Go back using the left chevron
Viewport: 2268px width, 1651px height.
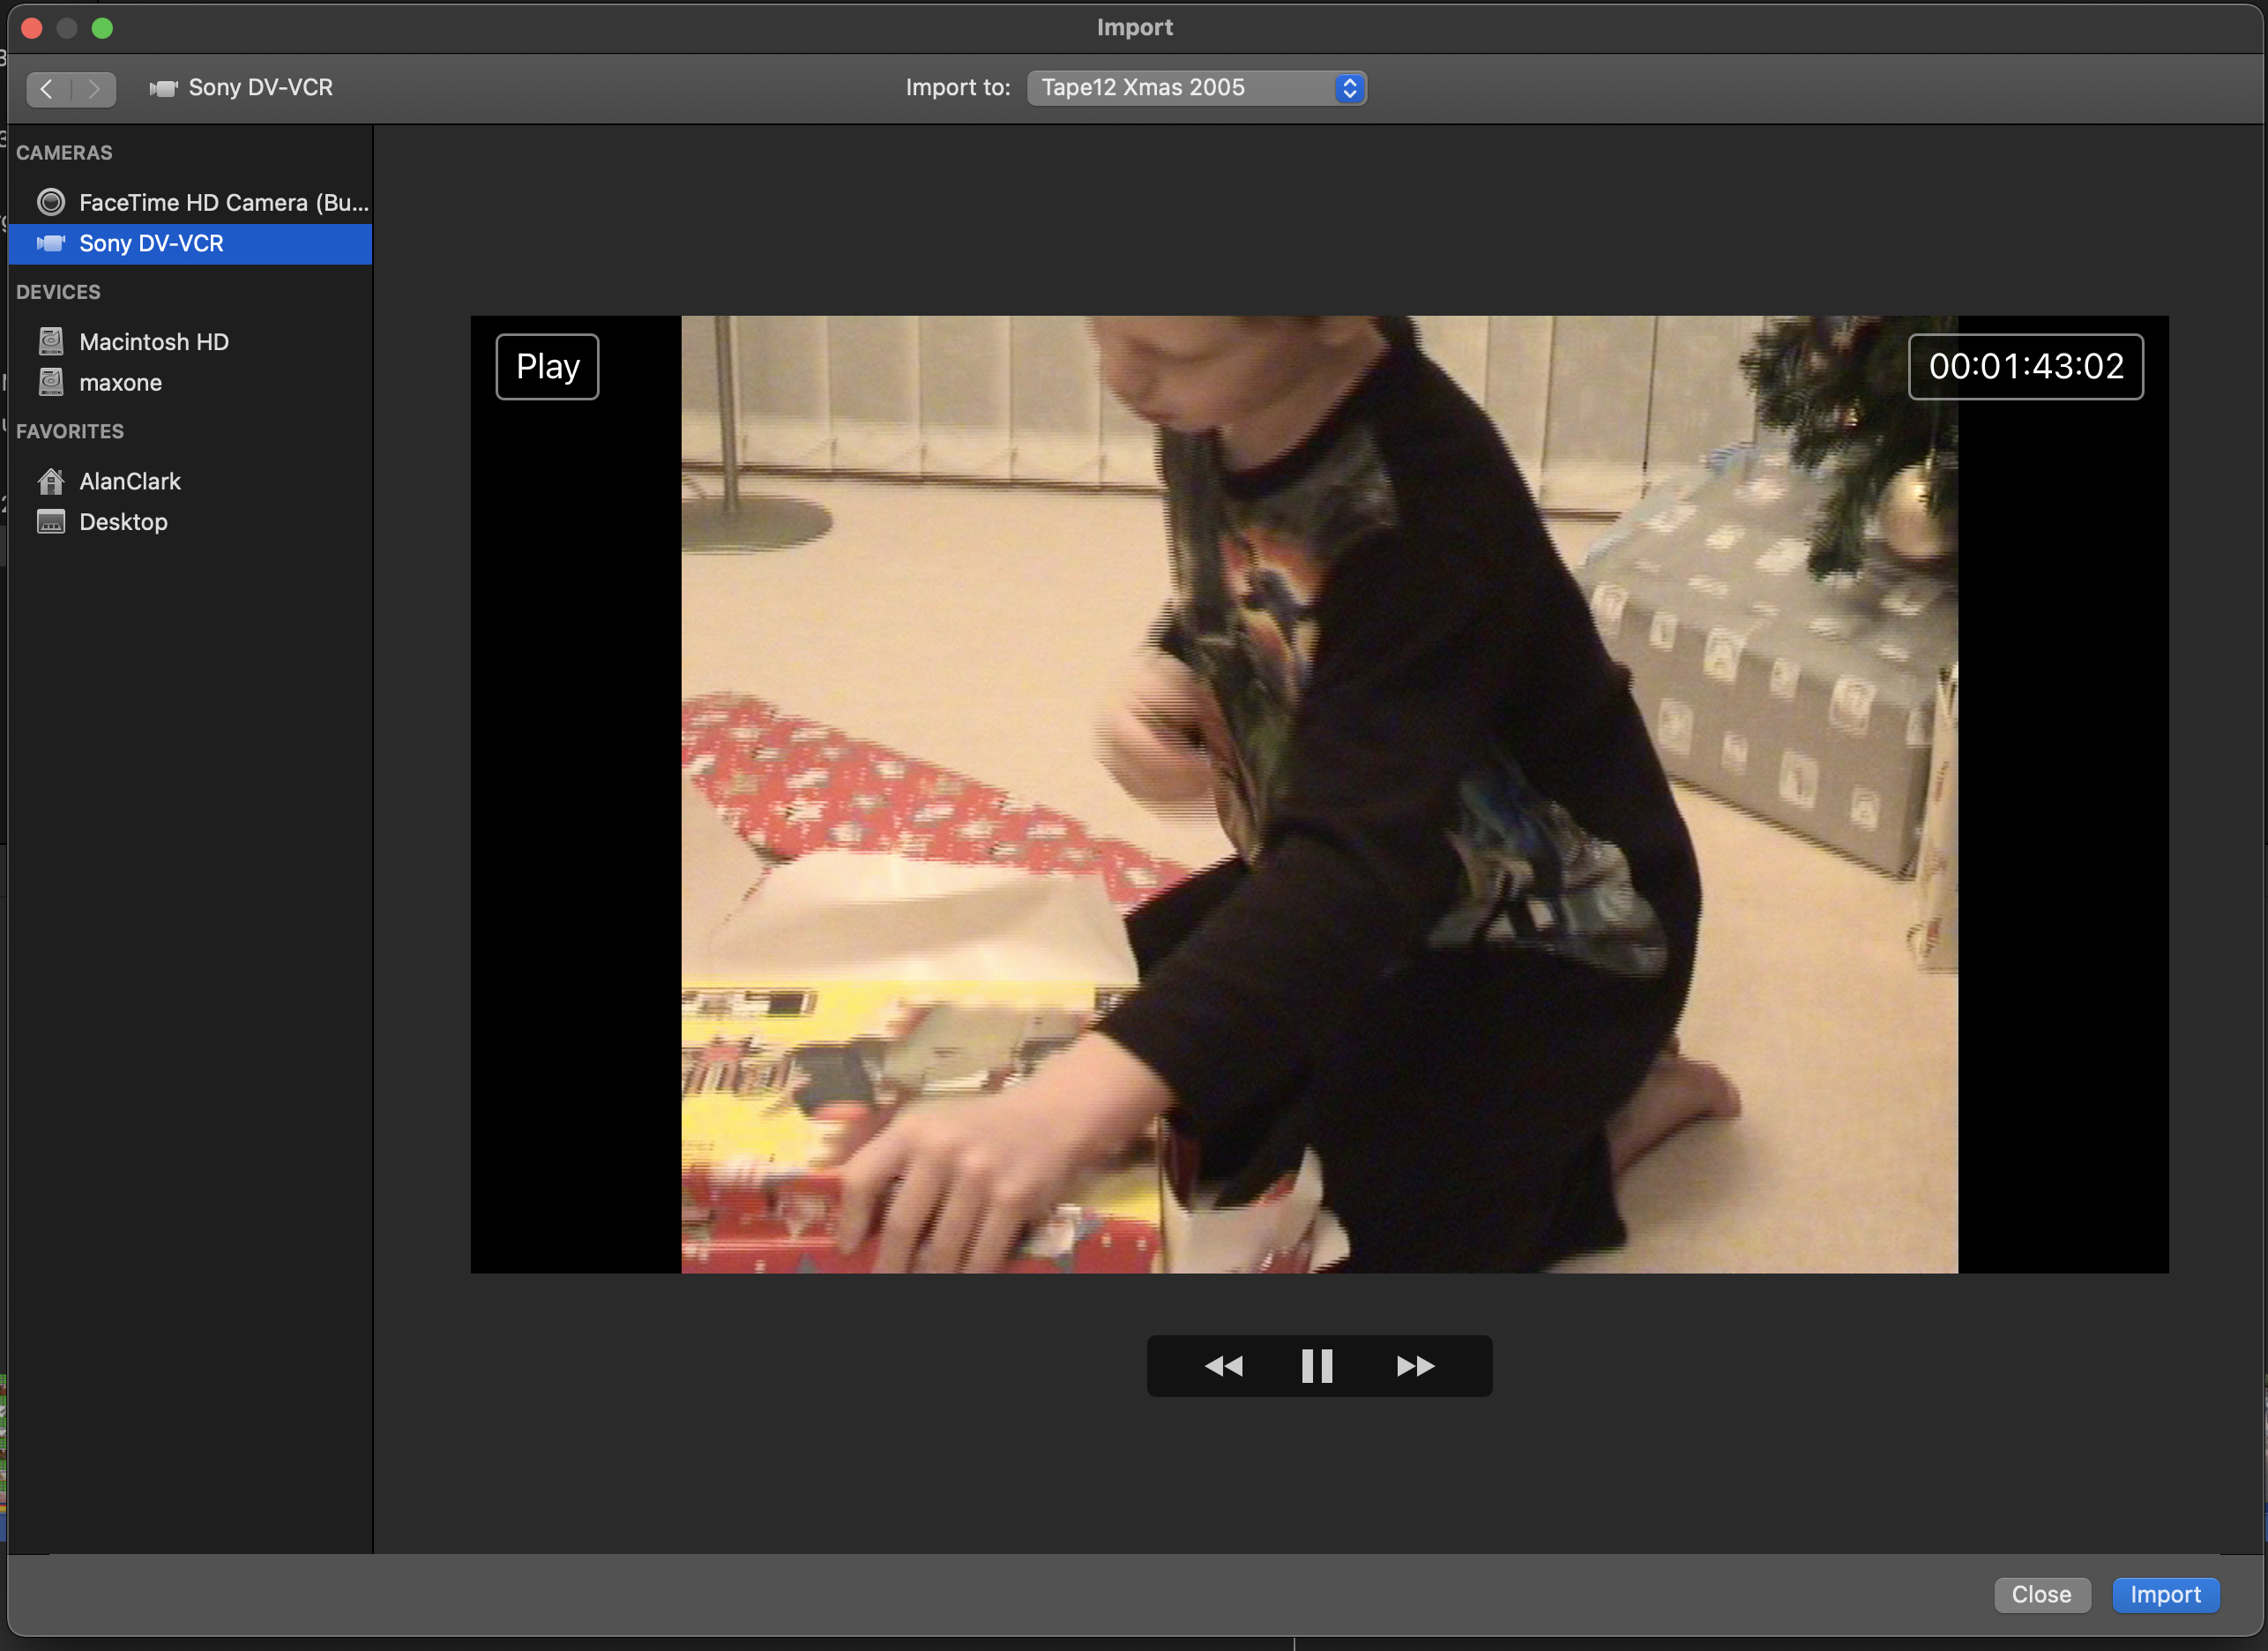47,89
